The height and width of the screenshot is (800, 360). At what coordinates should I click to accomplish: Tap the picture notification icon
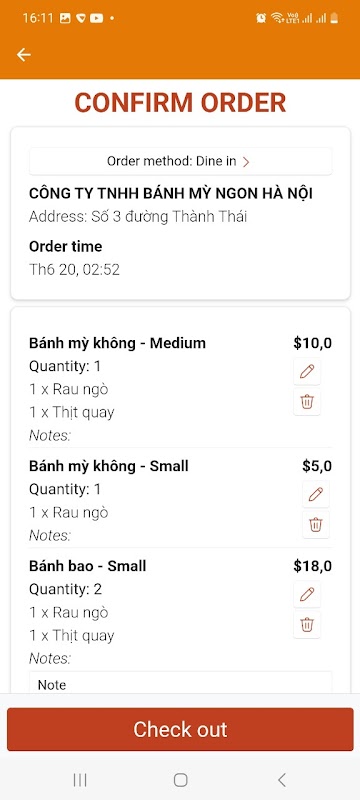pyautogui.click(x=65, y=18)
